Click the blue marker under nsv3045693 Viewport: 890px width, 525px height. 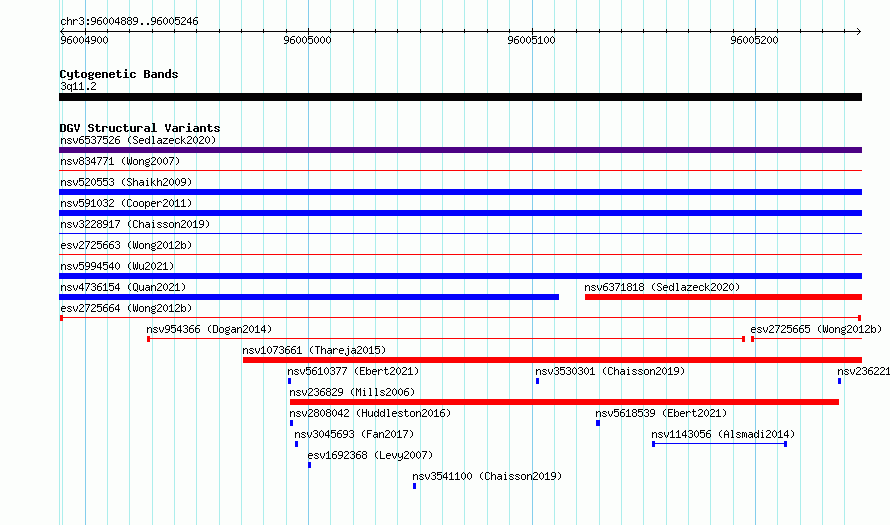(x=296, y=444)
